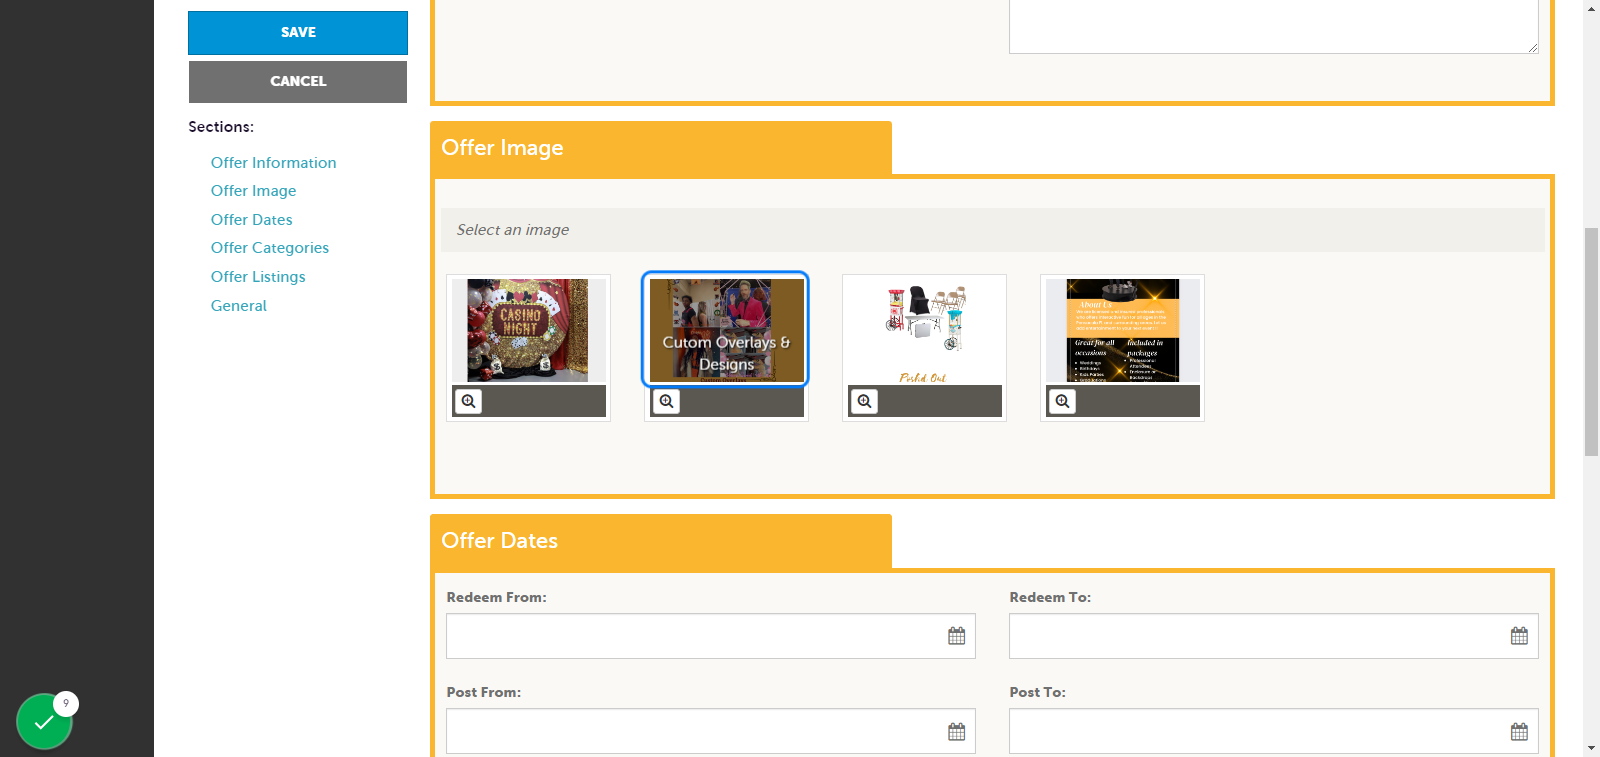
Task: Click the scrollbar down arrow
Action: click(1591, 748)
